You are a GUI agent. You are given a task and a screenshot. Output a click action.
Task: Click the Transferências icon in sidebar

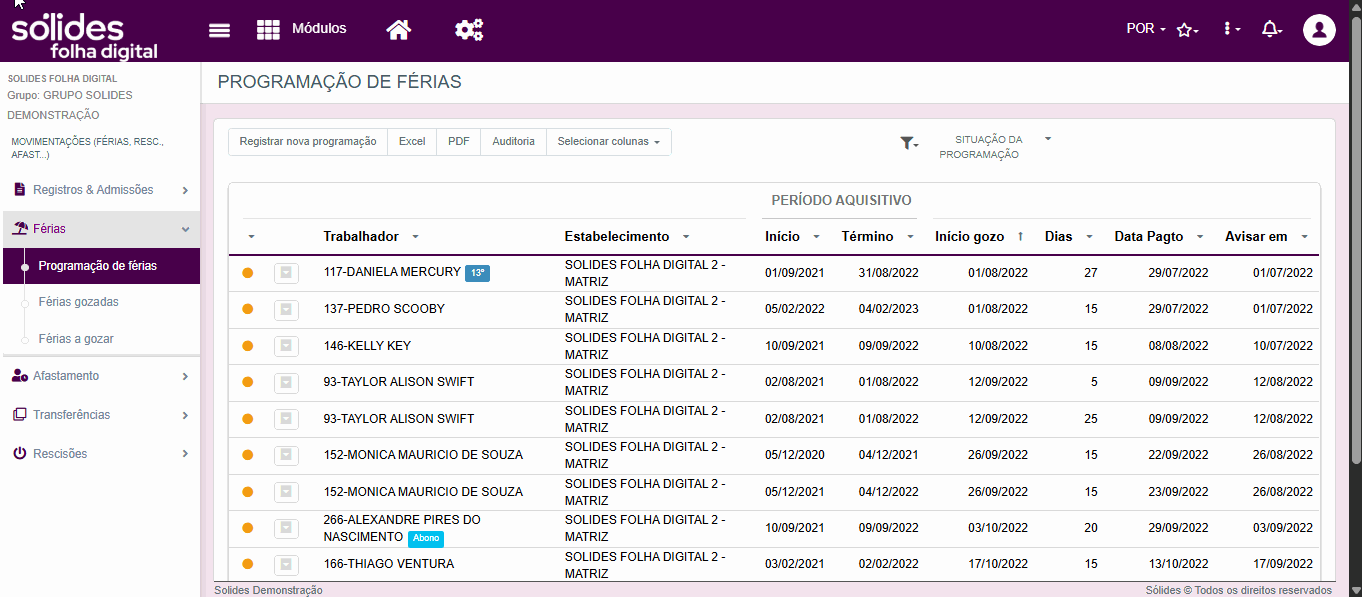(x=20, y=414)
